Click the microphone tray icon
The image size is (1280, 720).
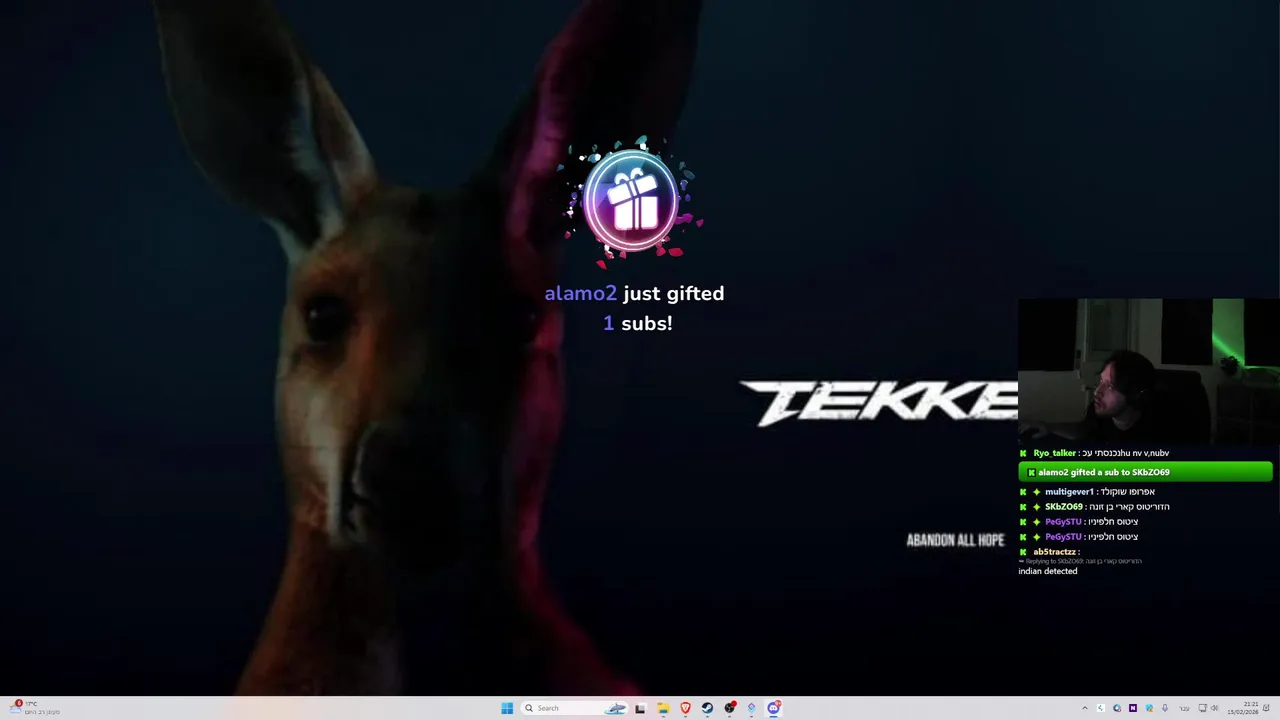[x=1165, y=708]
